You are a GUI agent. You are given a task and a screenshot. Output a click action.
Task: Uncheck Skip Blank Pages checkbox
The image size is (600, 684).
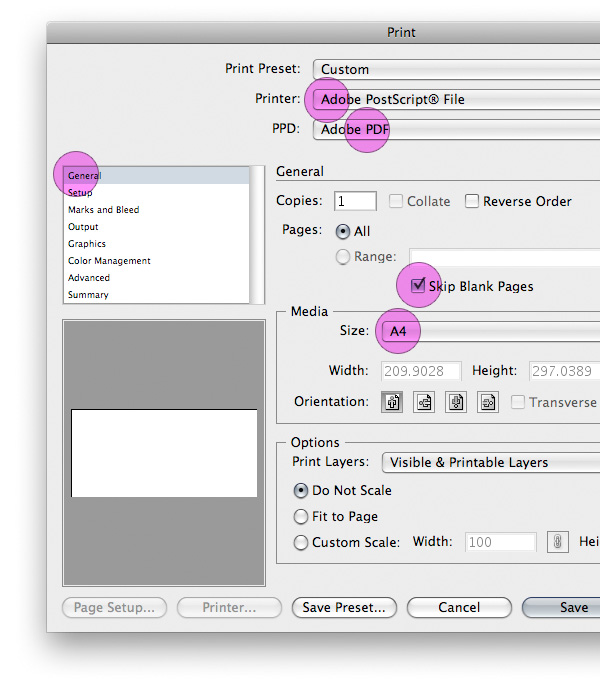point(418,286)
